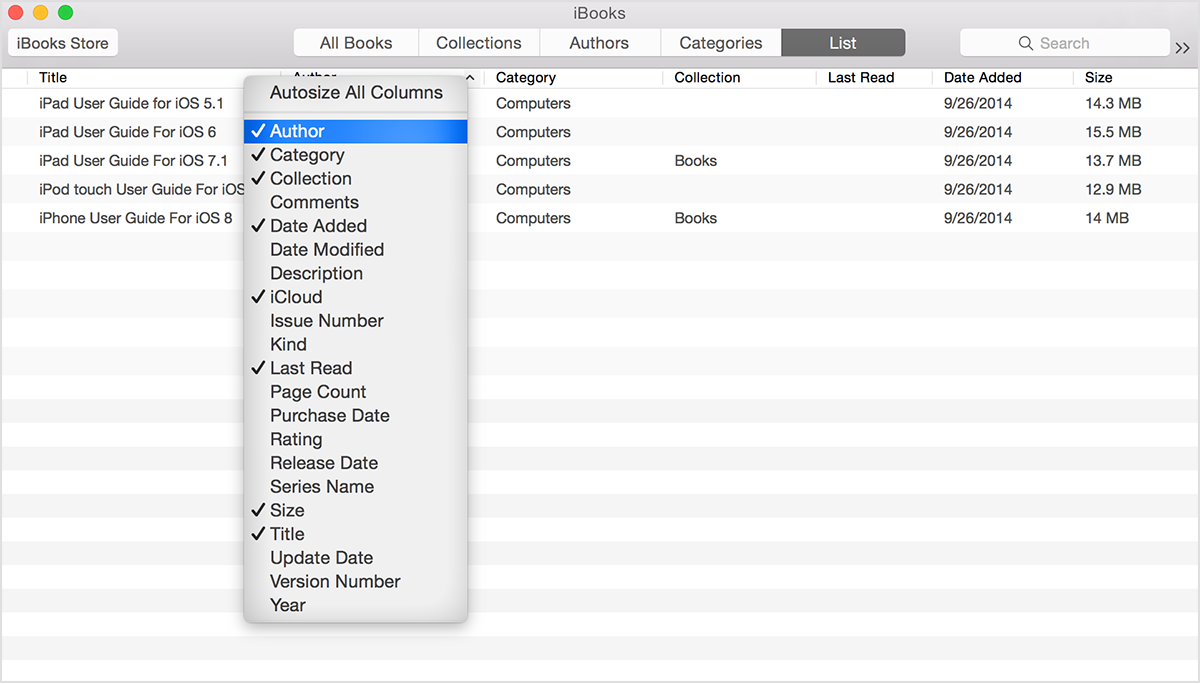Select iPhone User Guide For iOS 8
The width and height of the screenshot is (1200, 684).
coord(135,218)
